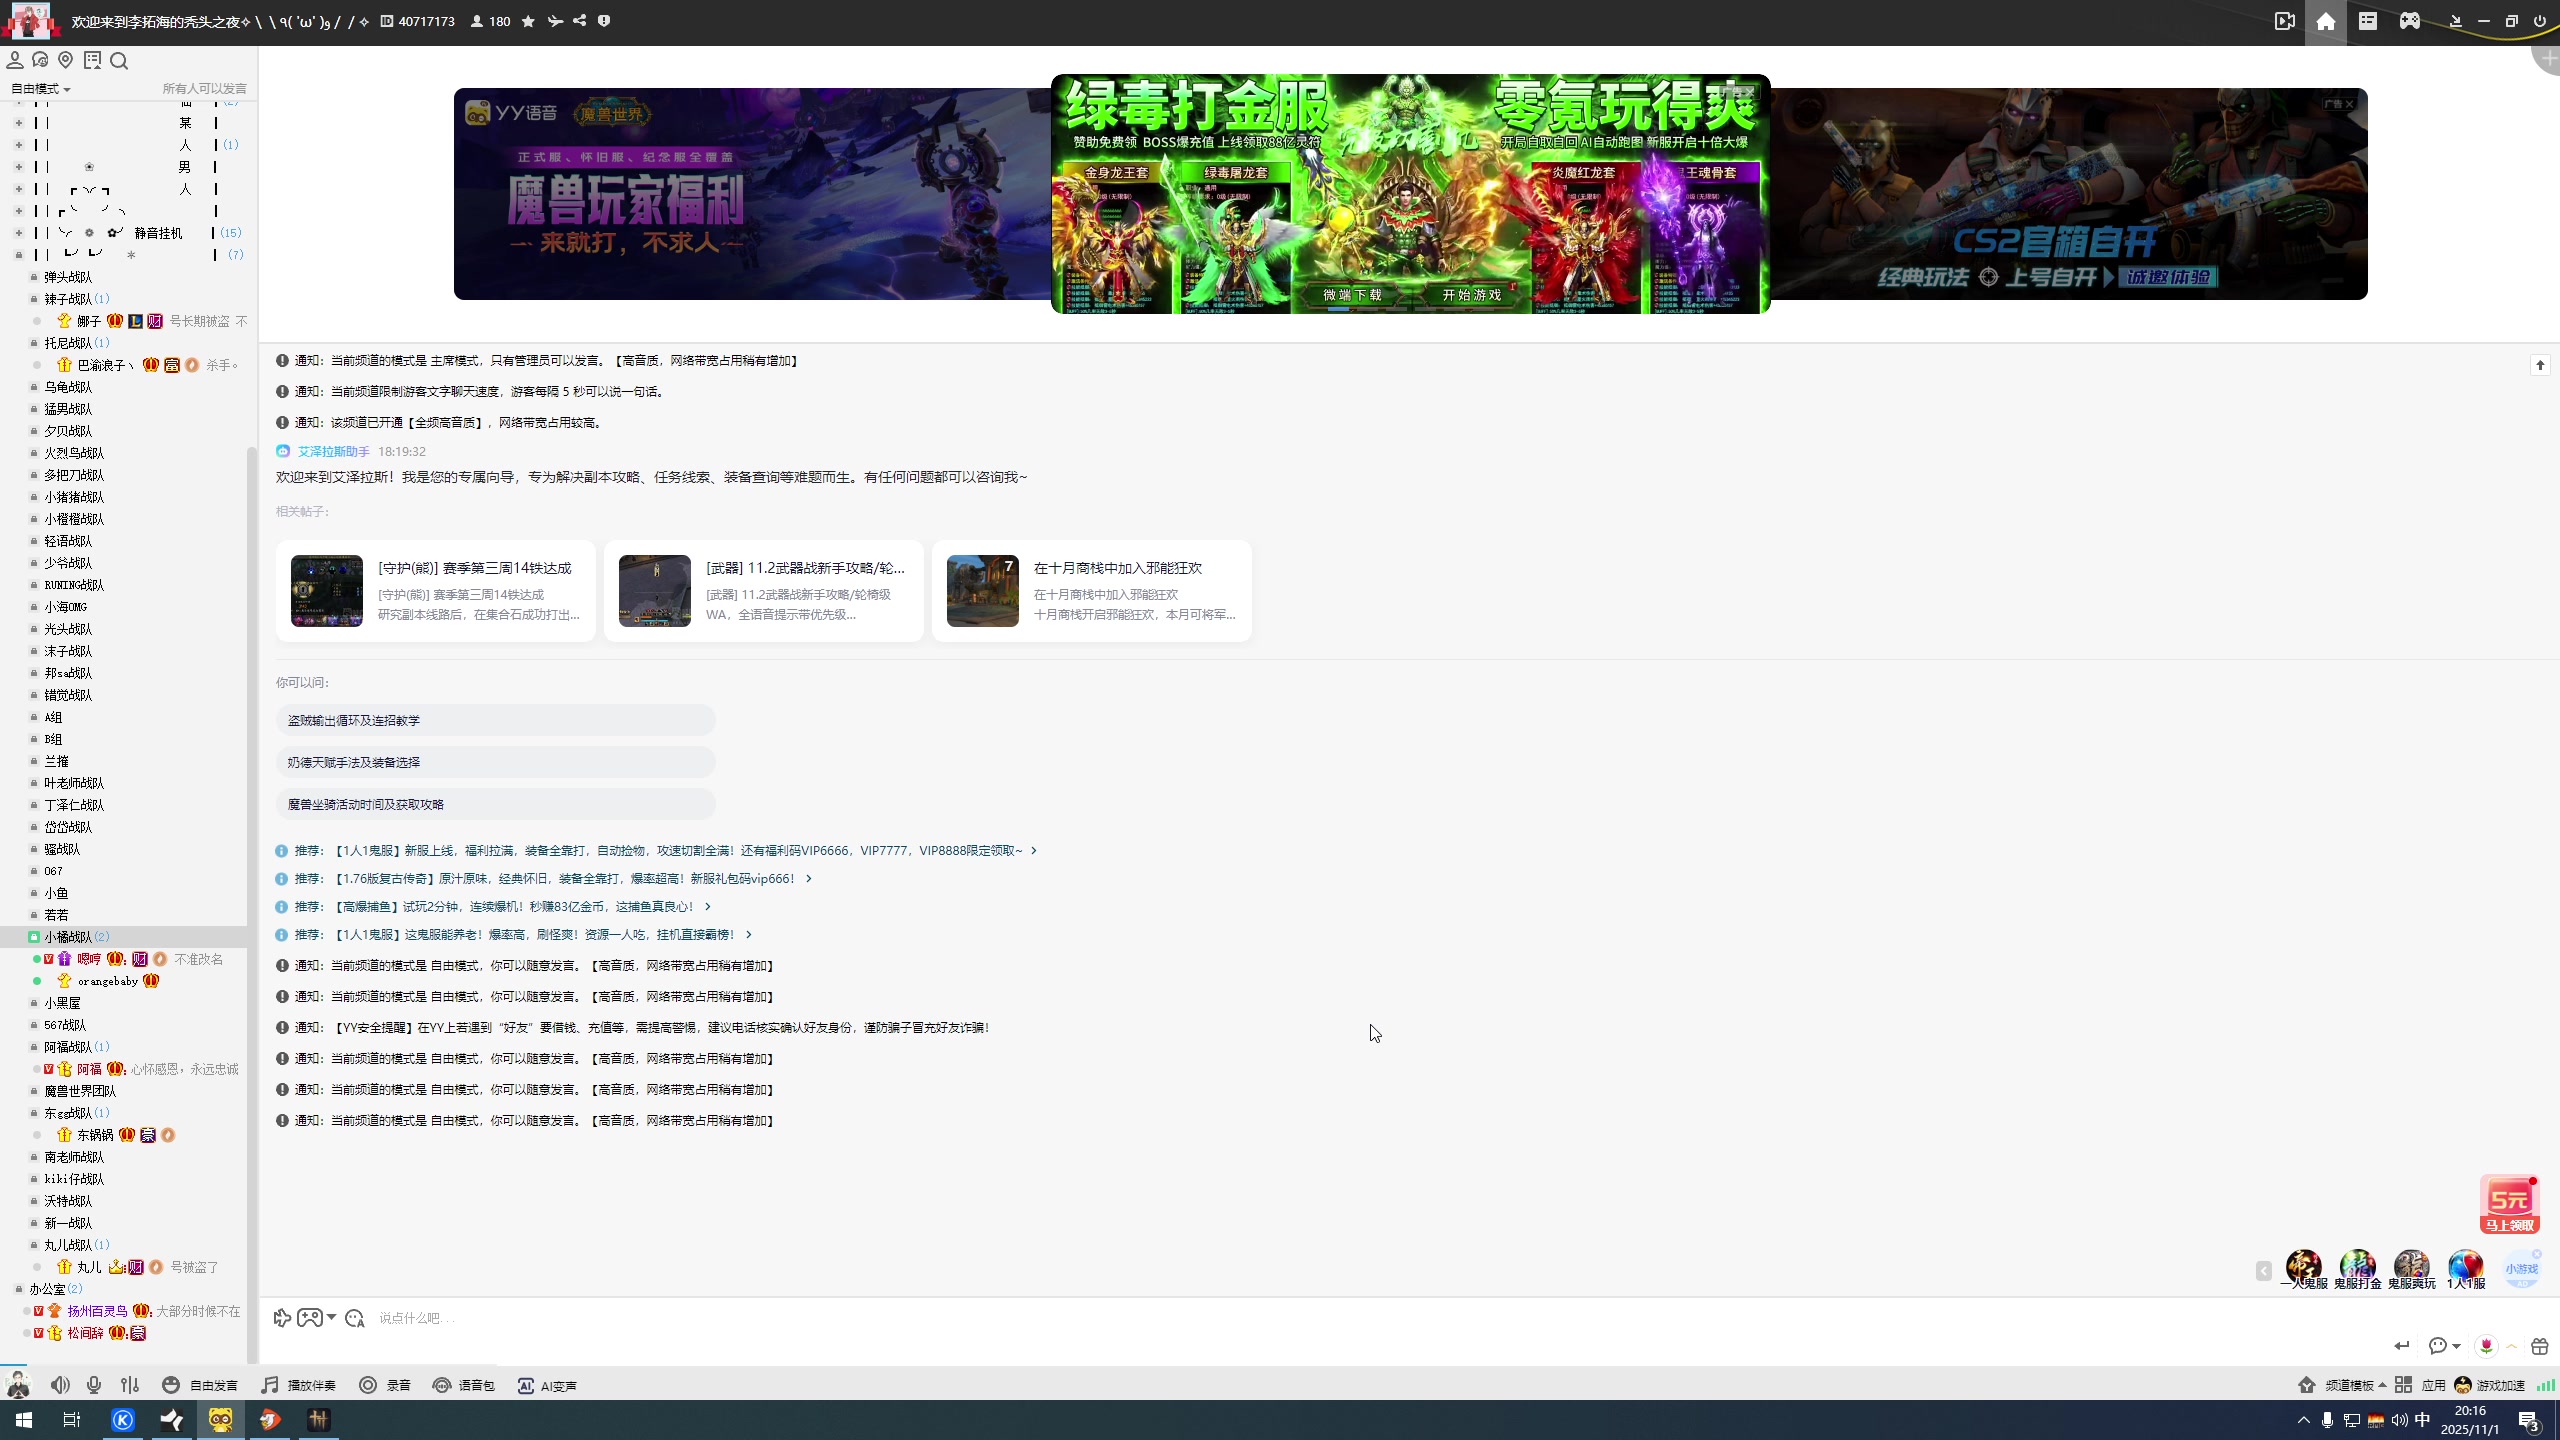Send the tulip flower gift
This screenshot has width=2560, height=1440.
coord(2486,1346)
